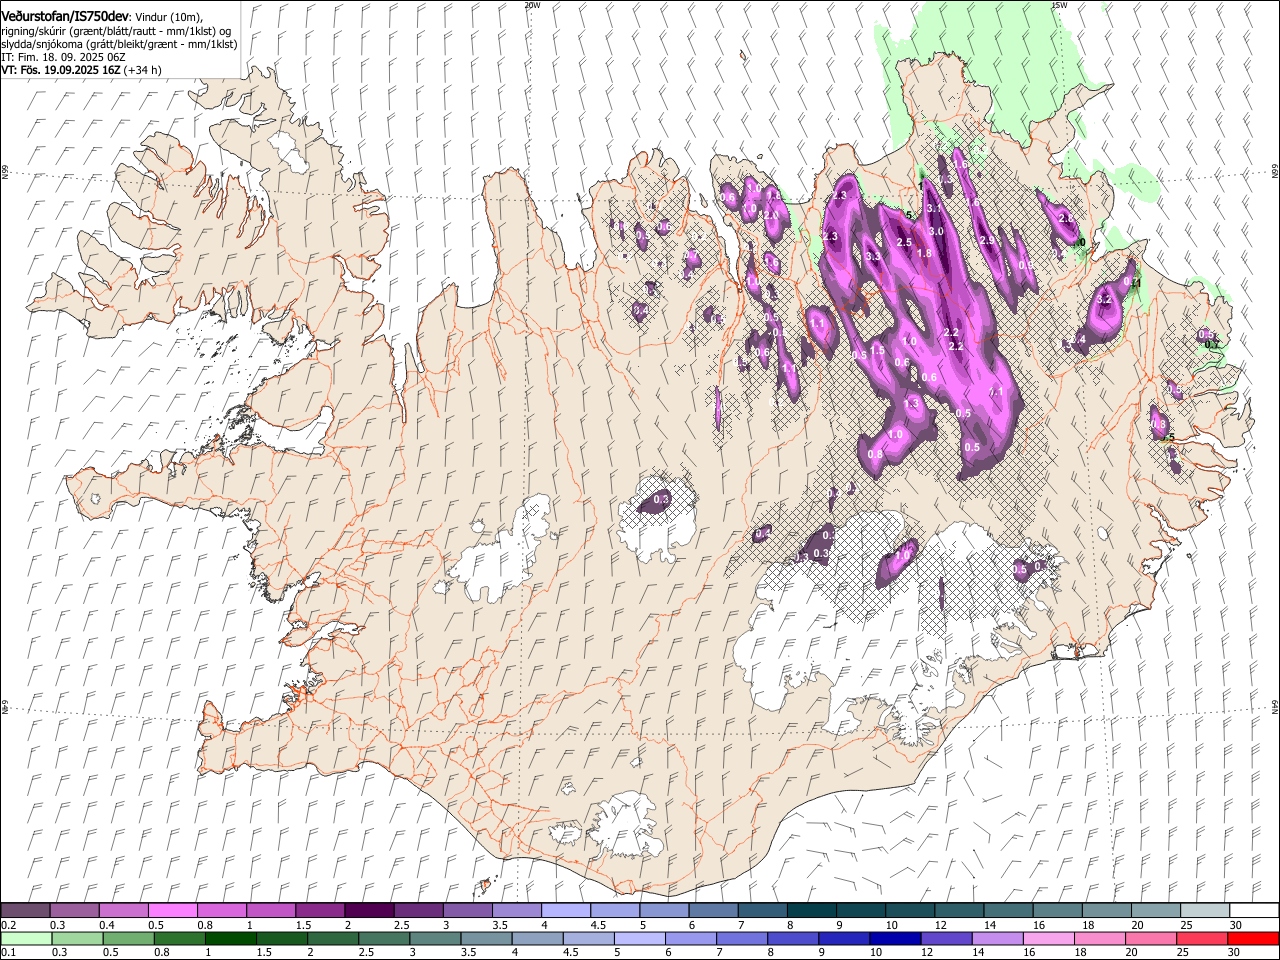Pick the 1.5–2 magenta-purple snow legend swatch
The width and height of the screenshot is (1280, 960).
click(319, 911)
